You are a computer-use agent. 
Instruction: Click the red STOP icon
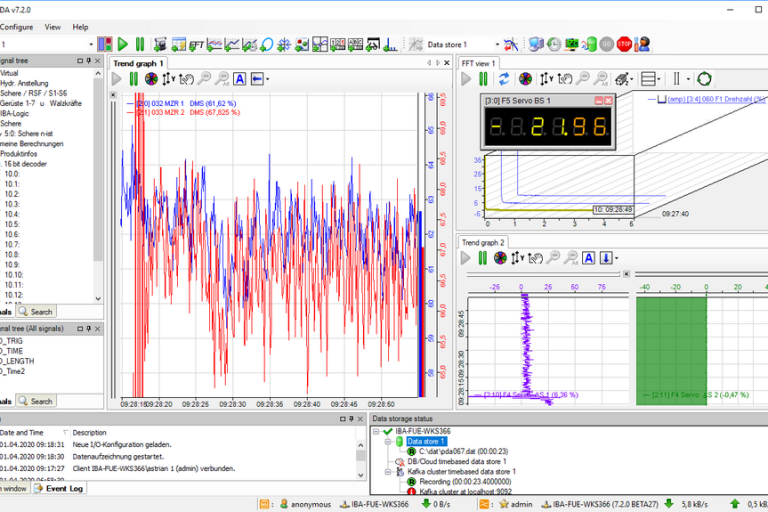pos(624,45)
